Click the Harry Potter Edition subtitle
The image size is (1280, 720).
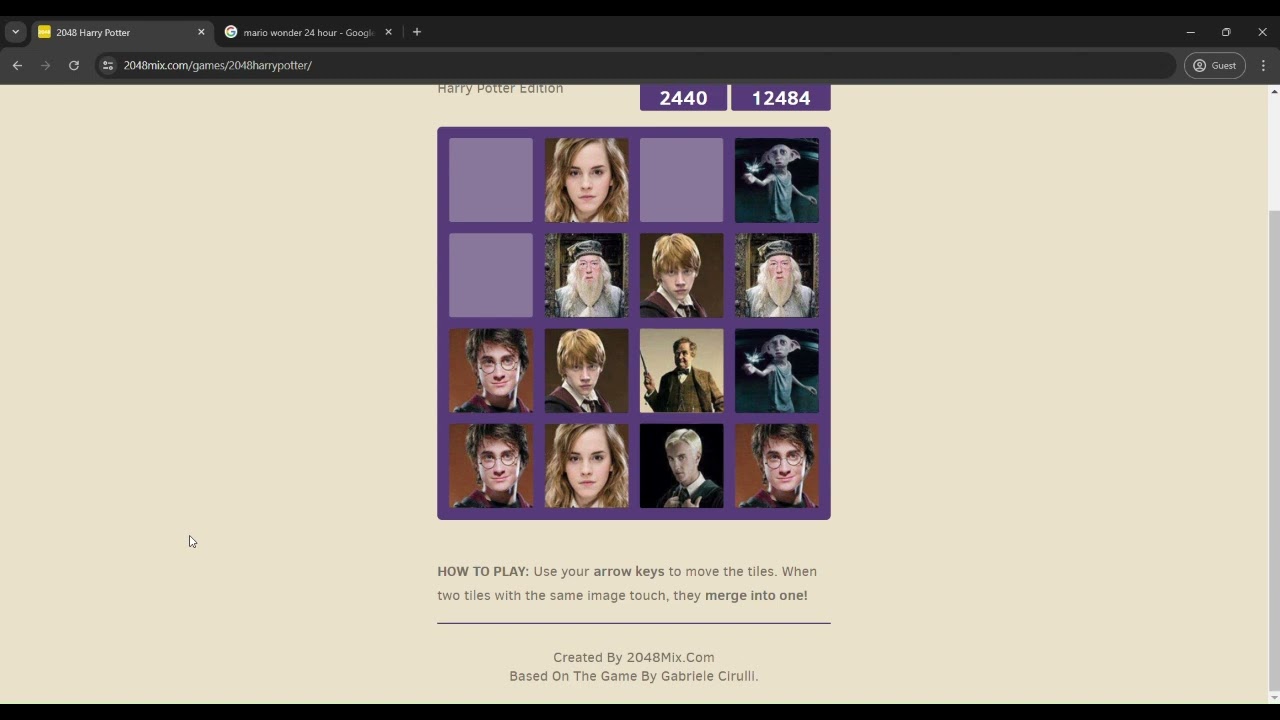[500, 89]
